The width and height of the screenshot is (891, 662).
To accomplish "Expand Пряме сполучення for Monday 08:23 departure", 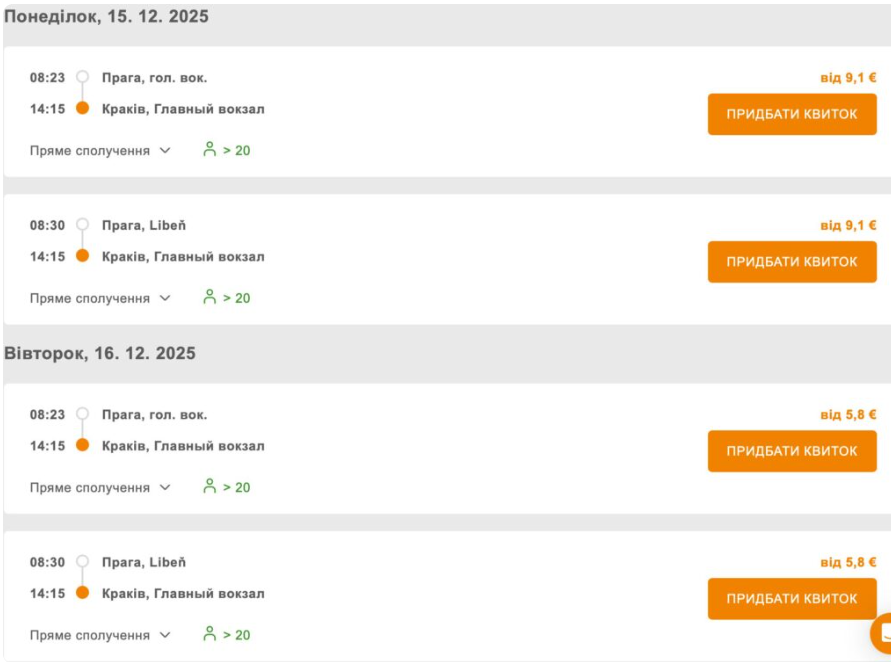I will point(100,151).
